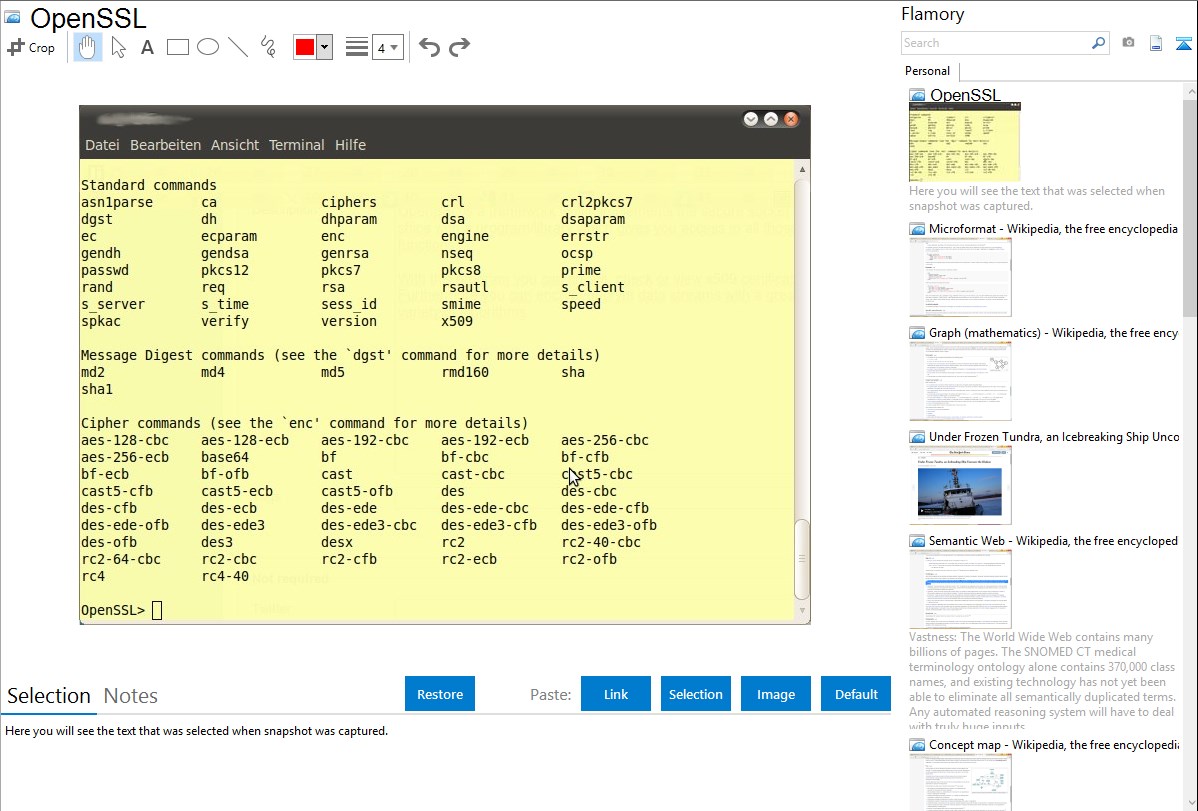Viewport: 1198px width, 811px height.
Task: Click the red color swatch
Action: 304,47
